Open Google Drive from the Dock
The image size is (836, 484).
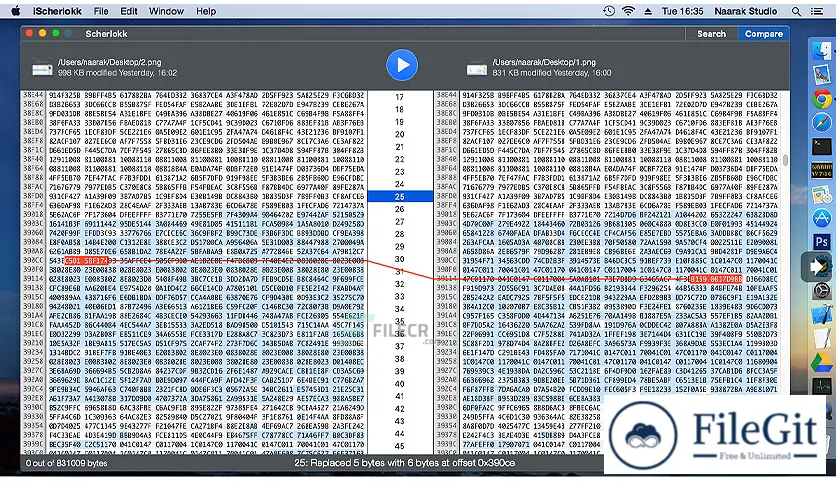[x=822, y=364]
